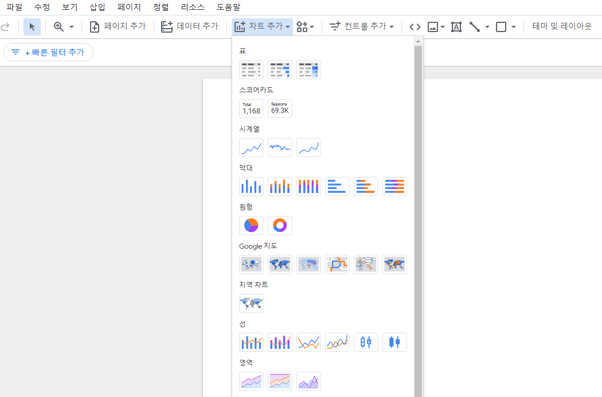
Task: Click the zoom magnifier icon
Action: coord(59,27)
